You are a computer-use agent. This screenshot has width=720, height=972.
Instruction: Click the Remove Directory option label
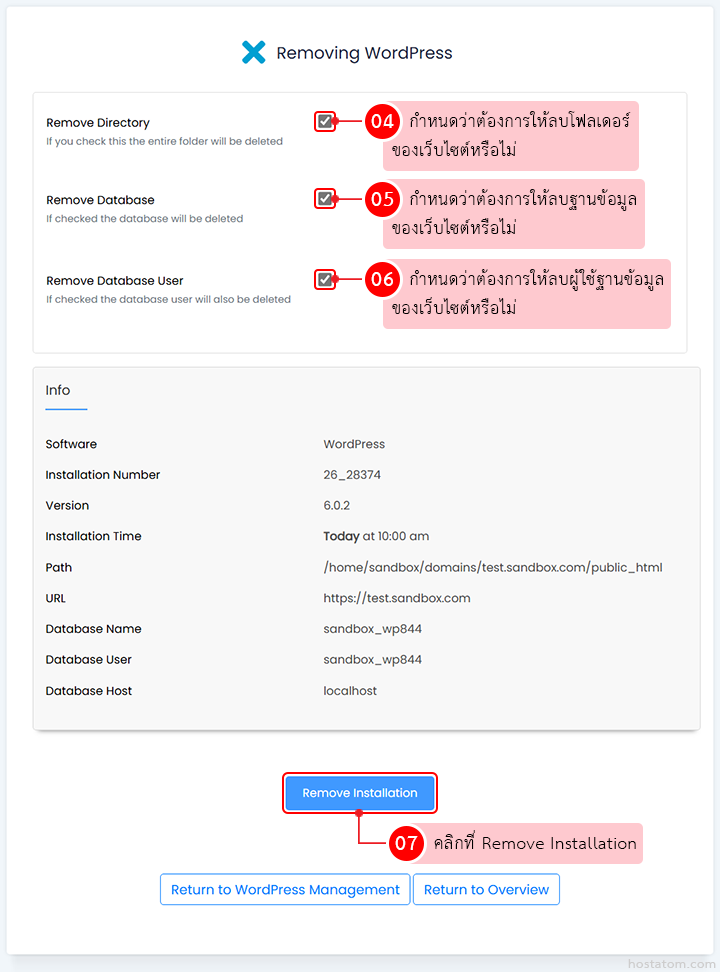98,123
